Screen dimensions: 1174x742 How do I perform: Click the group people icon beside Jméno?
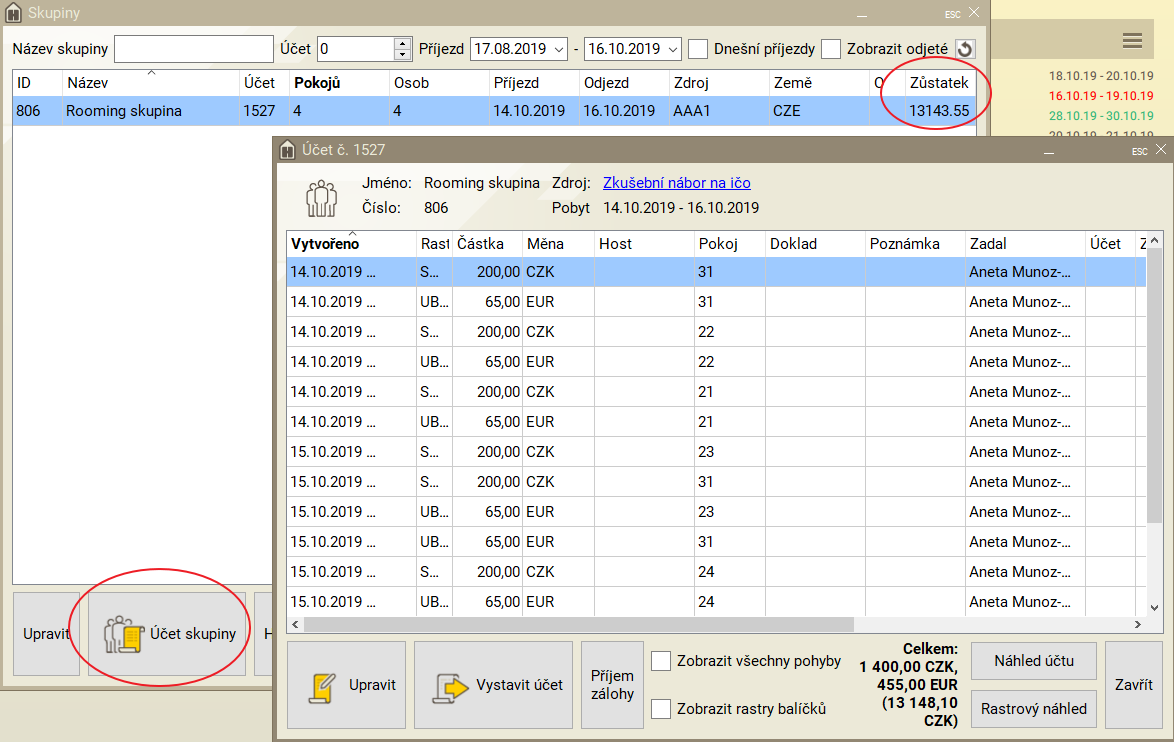click(321, 196)
